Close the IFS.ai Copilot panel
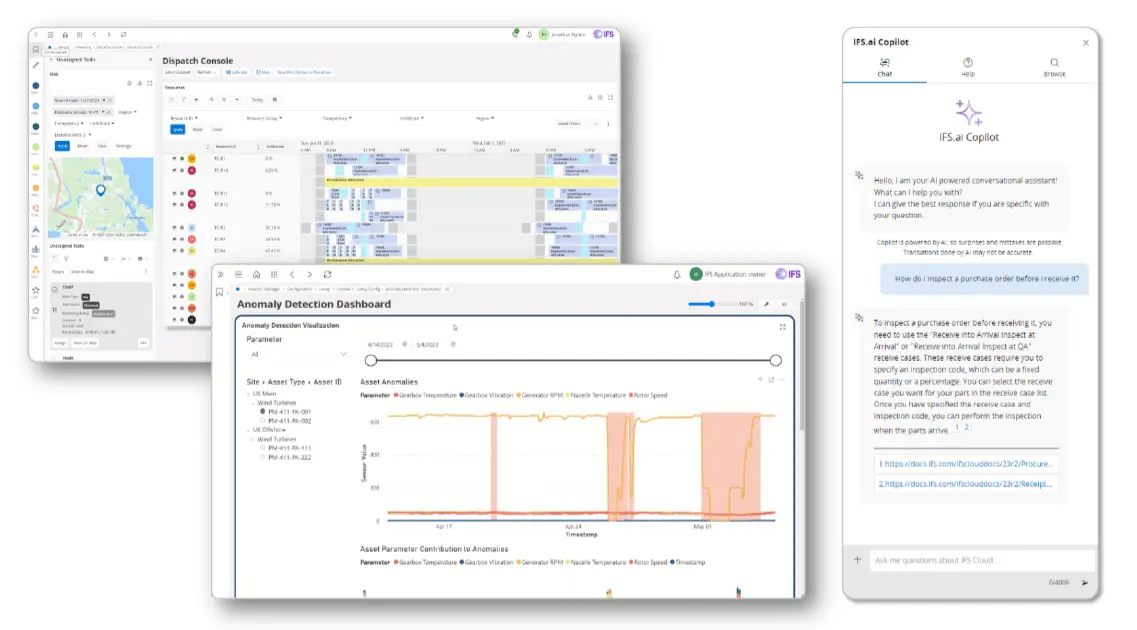This screenshot has height=630, width=1137. (x=1086, y=43)
